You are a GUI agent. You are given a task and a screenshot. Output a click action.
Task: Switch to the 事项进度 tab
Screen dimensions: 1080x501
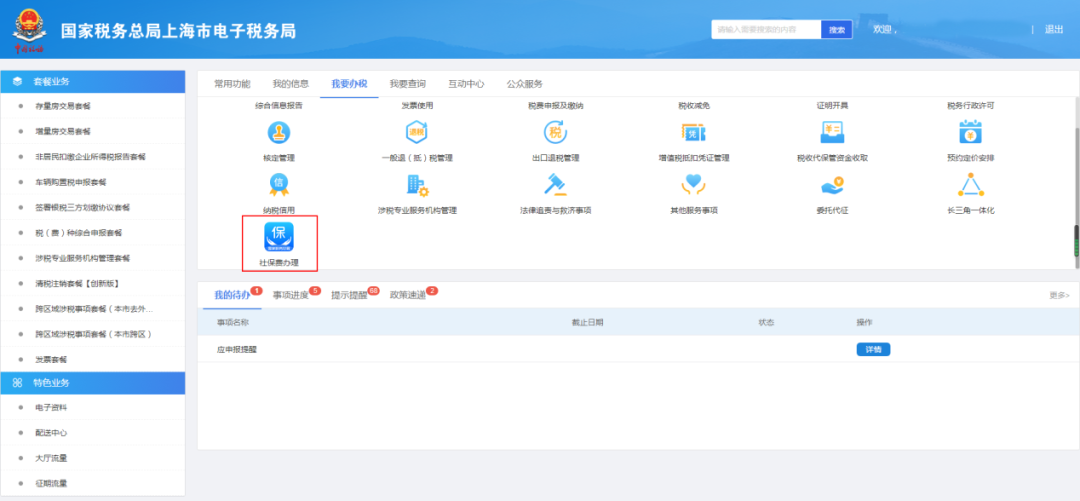(x=291, y=295)
